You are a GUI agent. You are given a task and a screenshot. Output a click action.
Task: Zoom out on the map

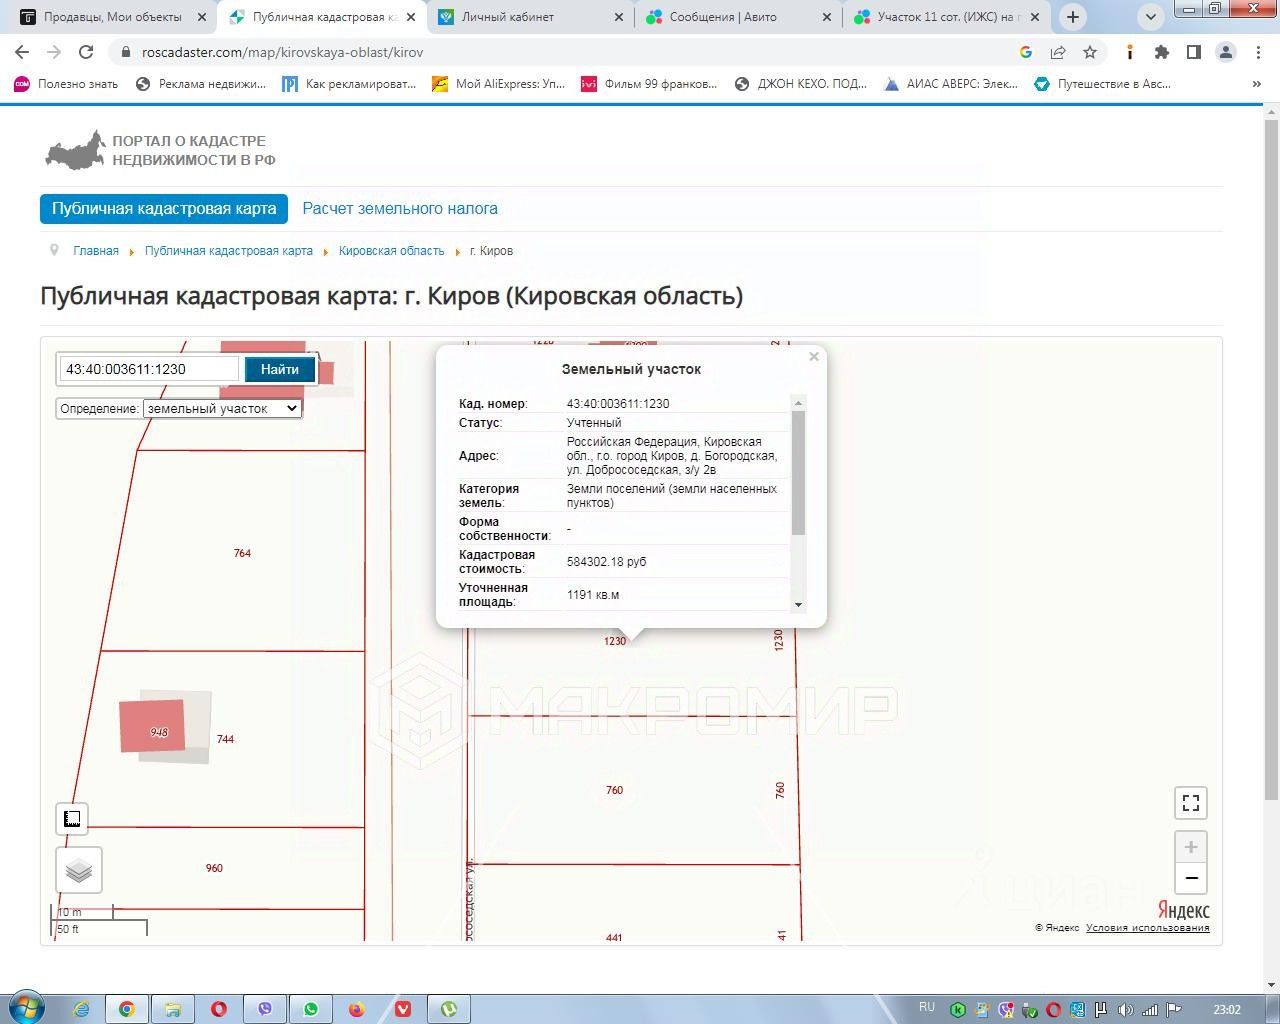tap(1191, 879)
